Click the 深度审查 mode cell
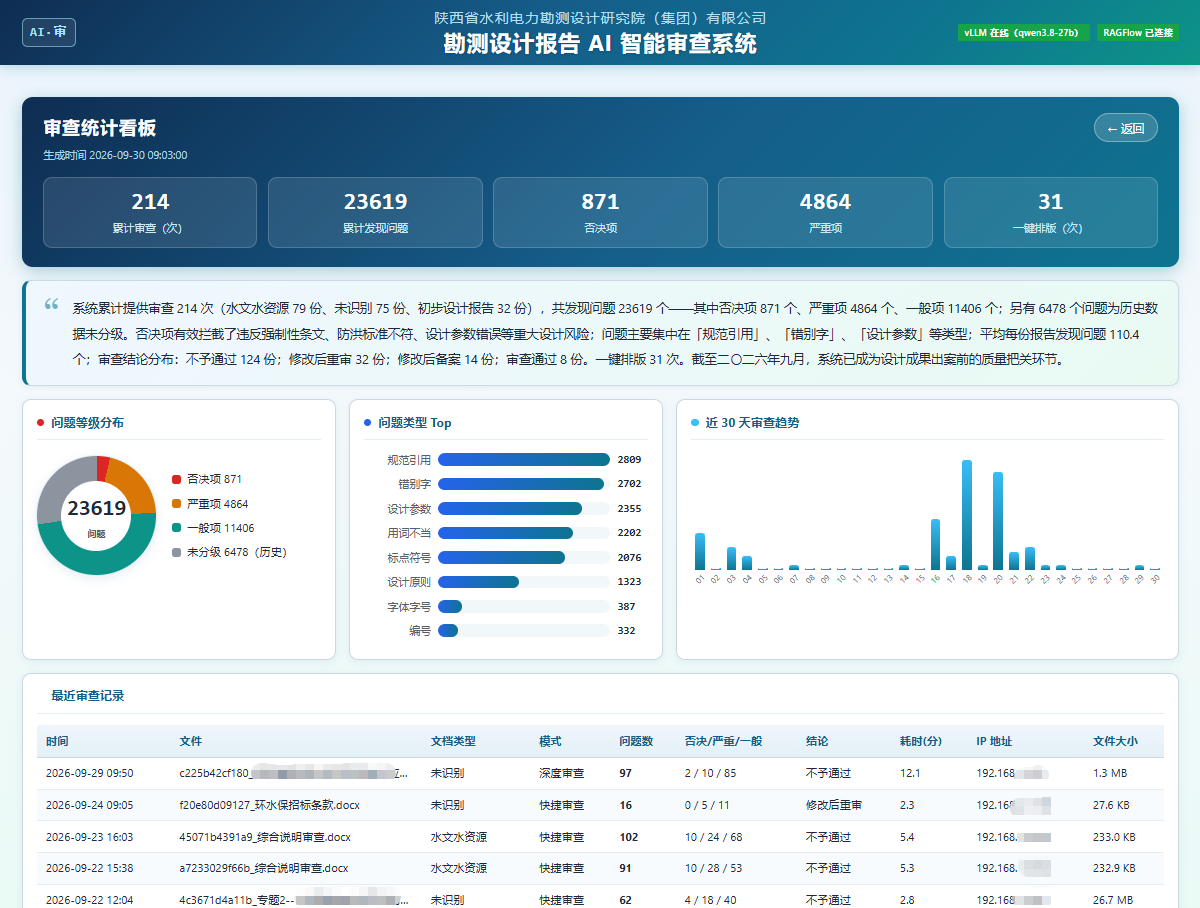 pyautogui.click(x=561, y=773)
